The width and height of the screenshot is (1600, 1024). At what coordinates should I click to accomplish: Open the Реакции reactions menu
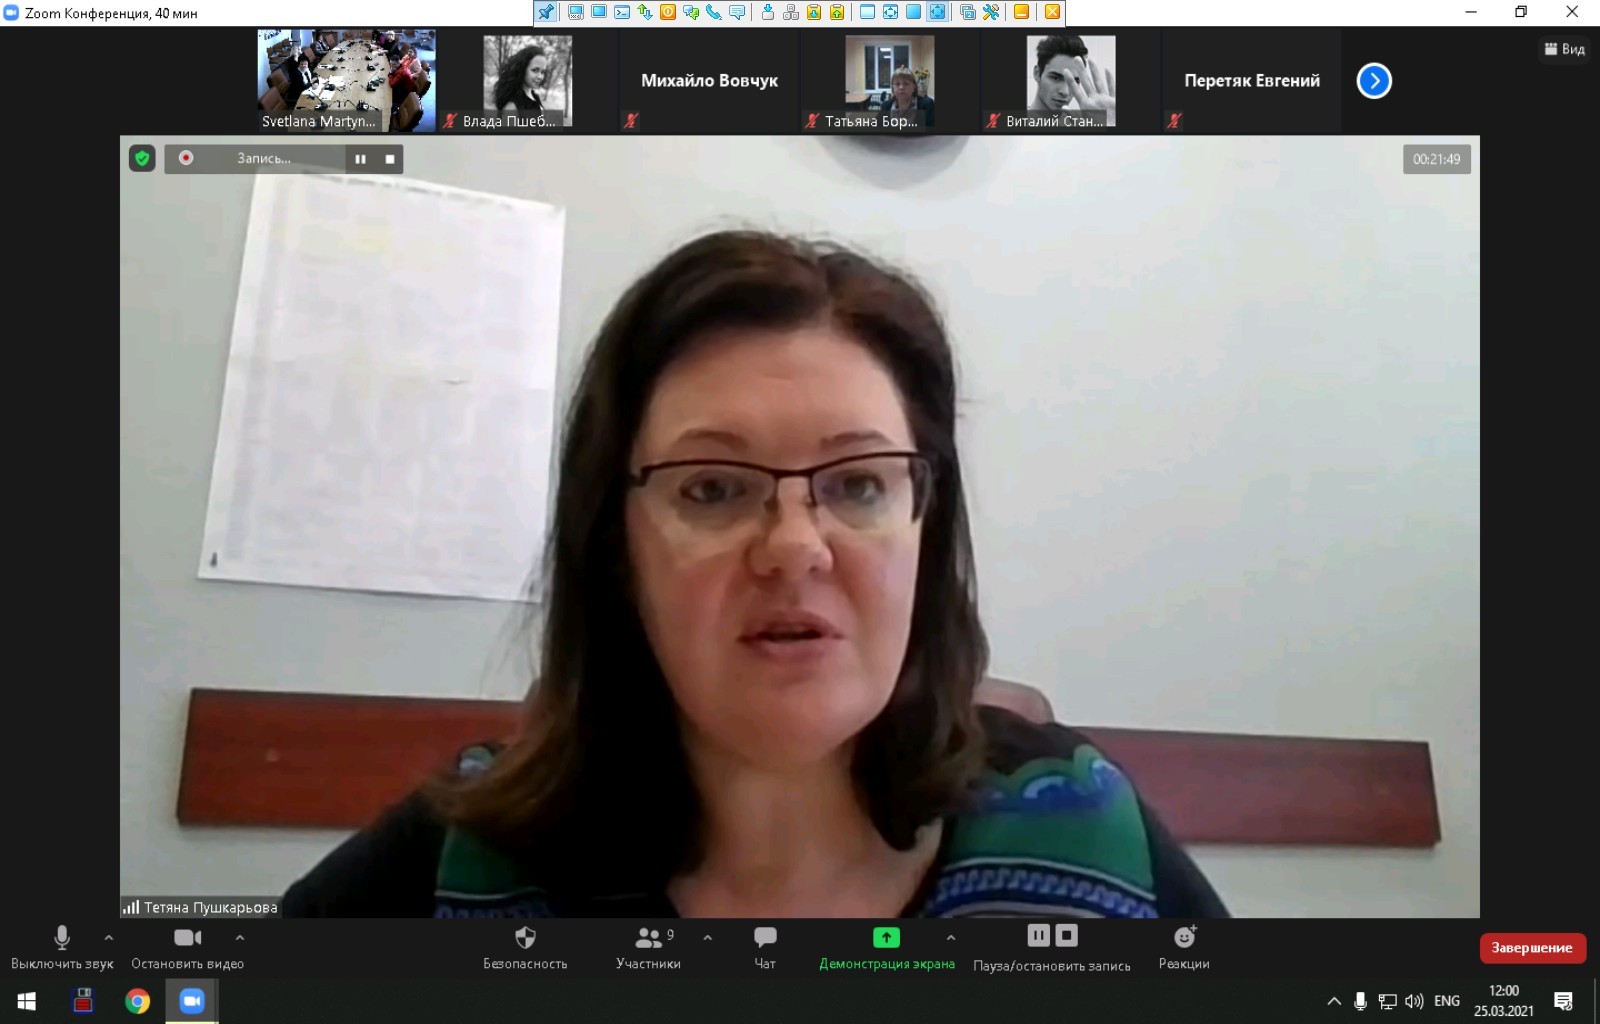[1184, 947]
